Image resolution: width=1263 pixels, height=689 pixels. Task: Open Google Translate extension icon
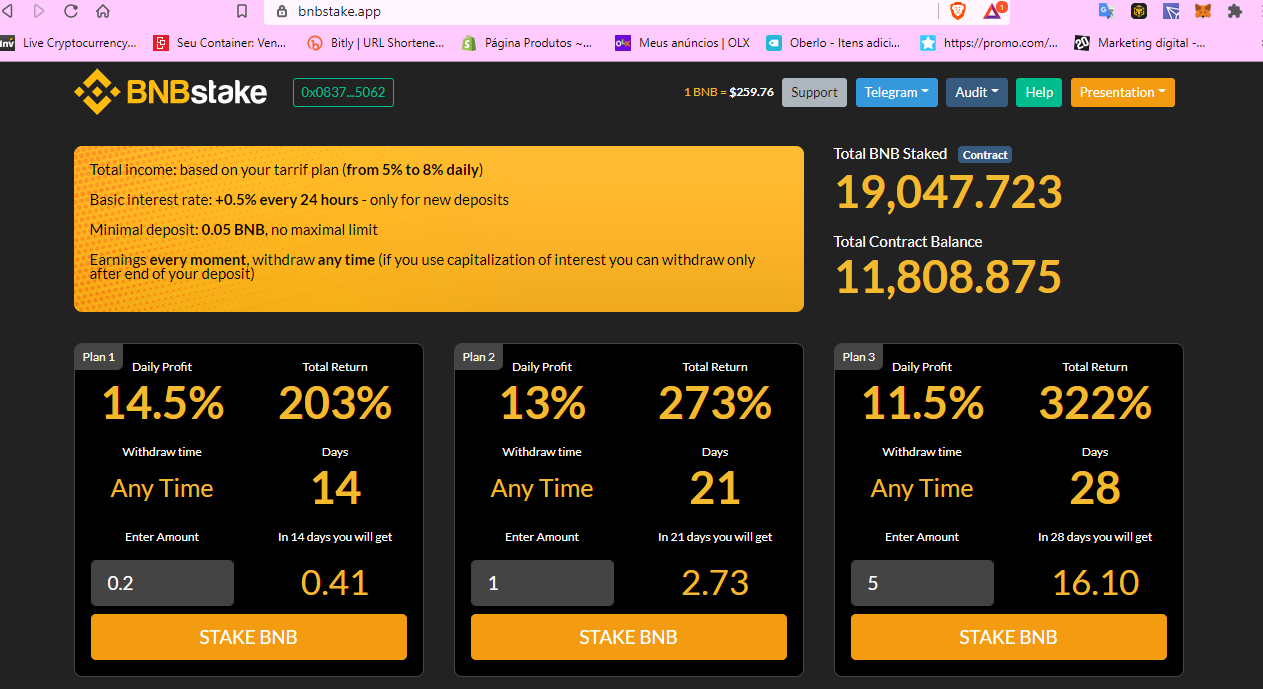[x=1106, y=11]
